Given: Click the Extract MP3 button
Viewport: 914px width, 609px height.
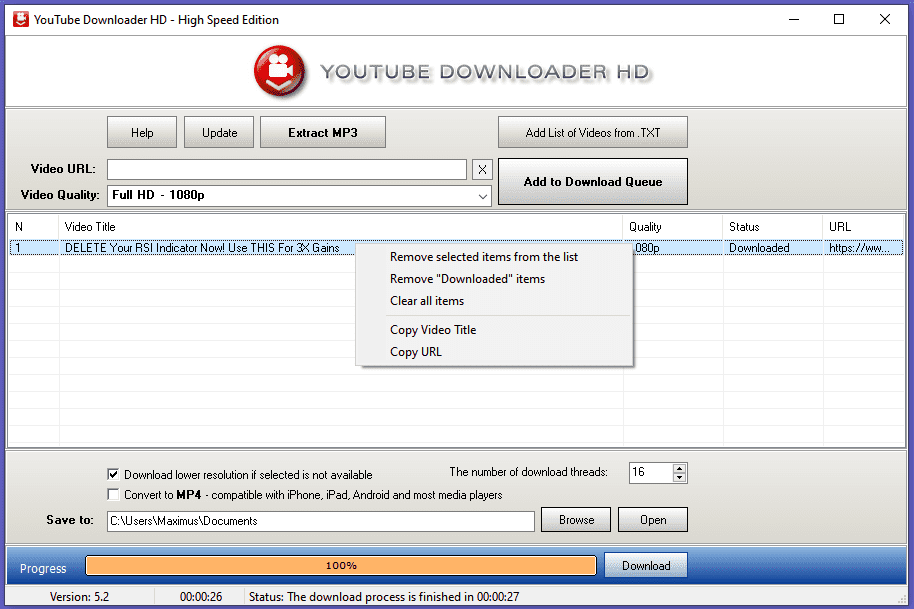Looking at the screenshot, I should tap(322, 132).
